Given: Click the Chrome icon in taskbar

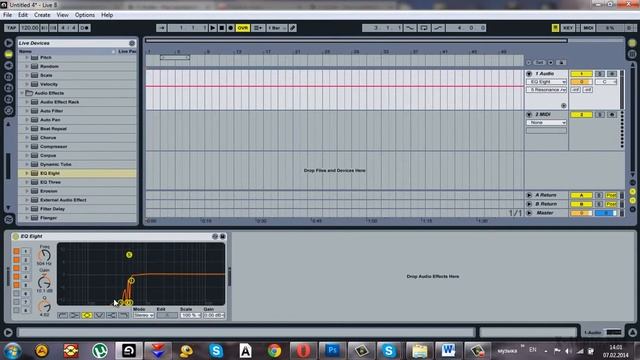Looking at the screenshot, I should coord(274,351).
